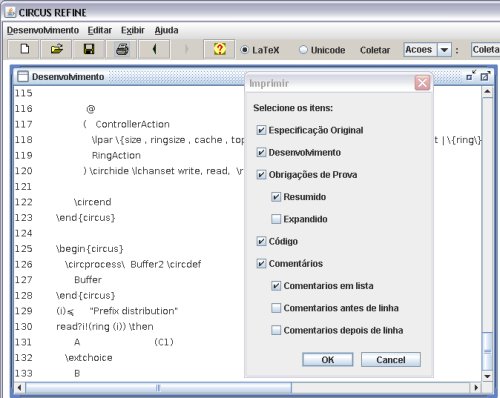Screen dimensions: 500x398
Task: Click the vertical scrollbar down arrow
Action: point(487,376)
